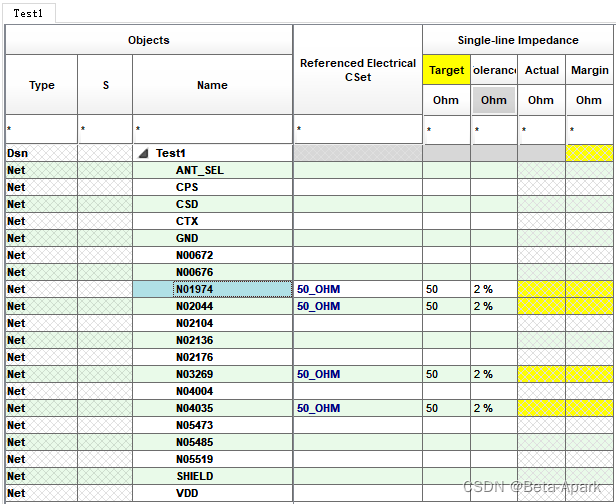Open 50_OHM reference for net N03269
The width and height of the screenshot is (616, 504).
point(318,374)
